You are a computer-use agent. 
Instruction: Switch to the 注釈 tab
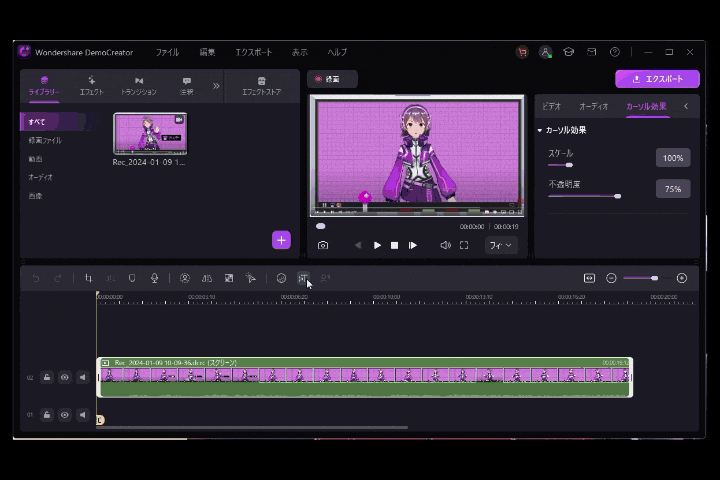186,86
